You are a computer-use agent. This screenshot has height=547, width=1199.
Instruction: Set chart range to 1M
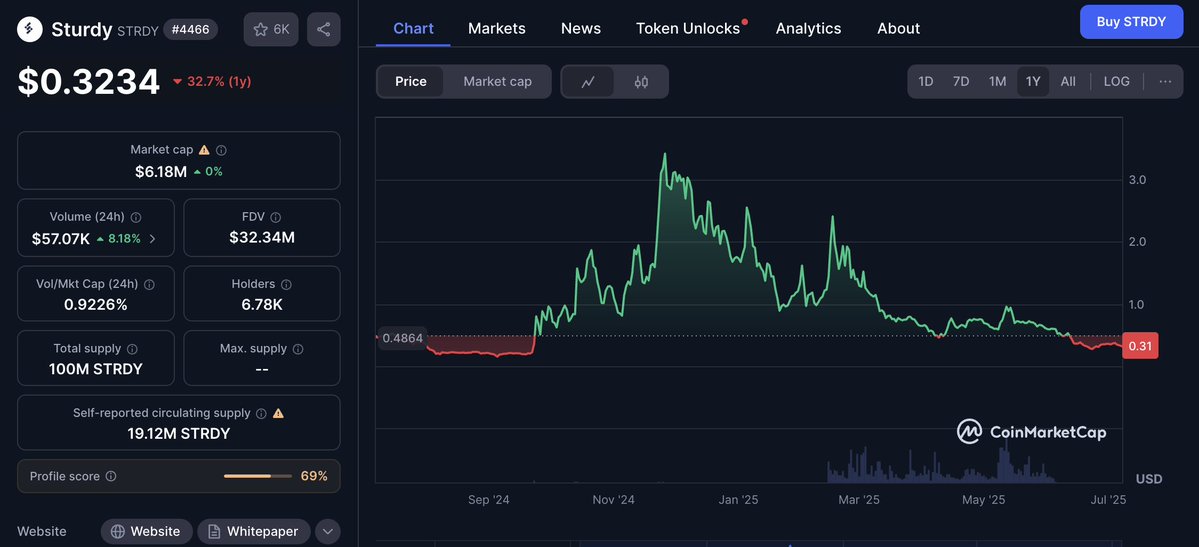point(997,81)
